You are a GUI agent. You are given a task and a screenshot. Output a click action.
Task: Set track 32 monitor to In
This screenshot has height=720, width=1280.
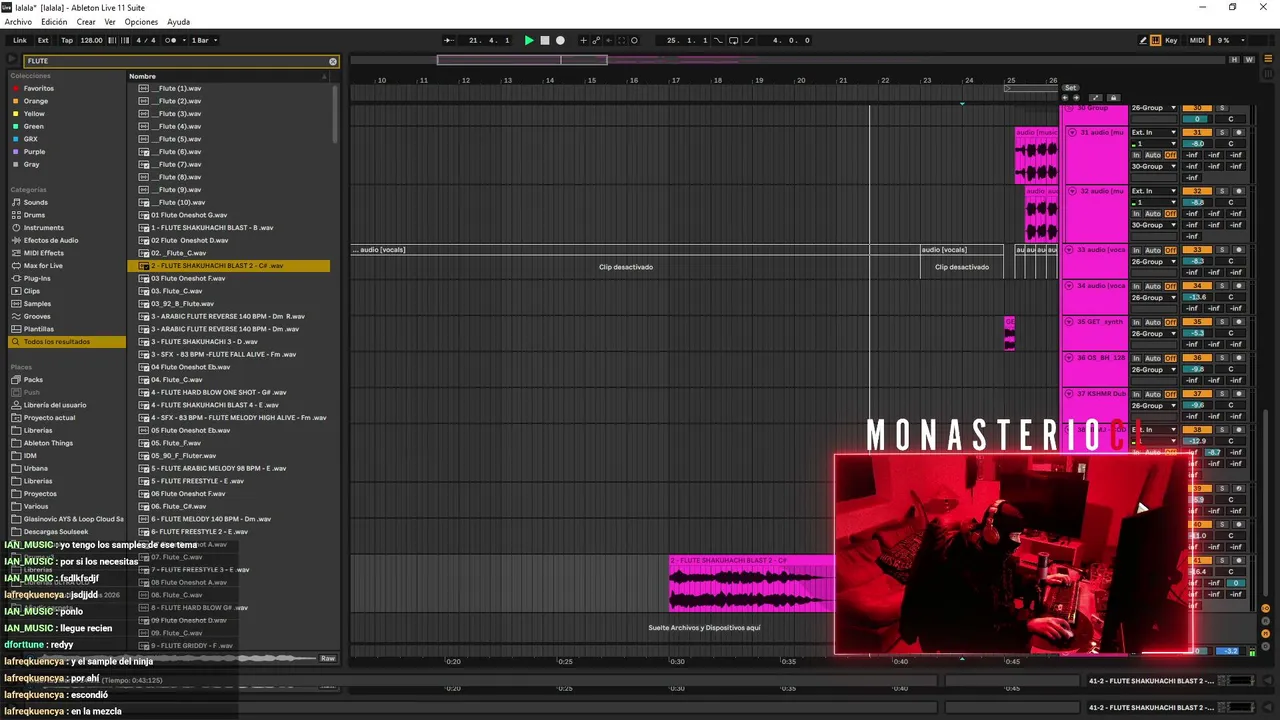[1136, 214]
